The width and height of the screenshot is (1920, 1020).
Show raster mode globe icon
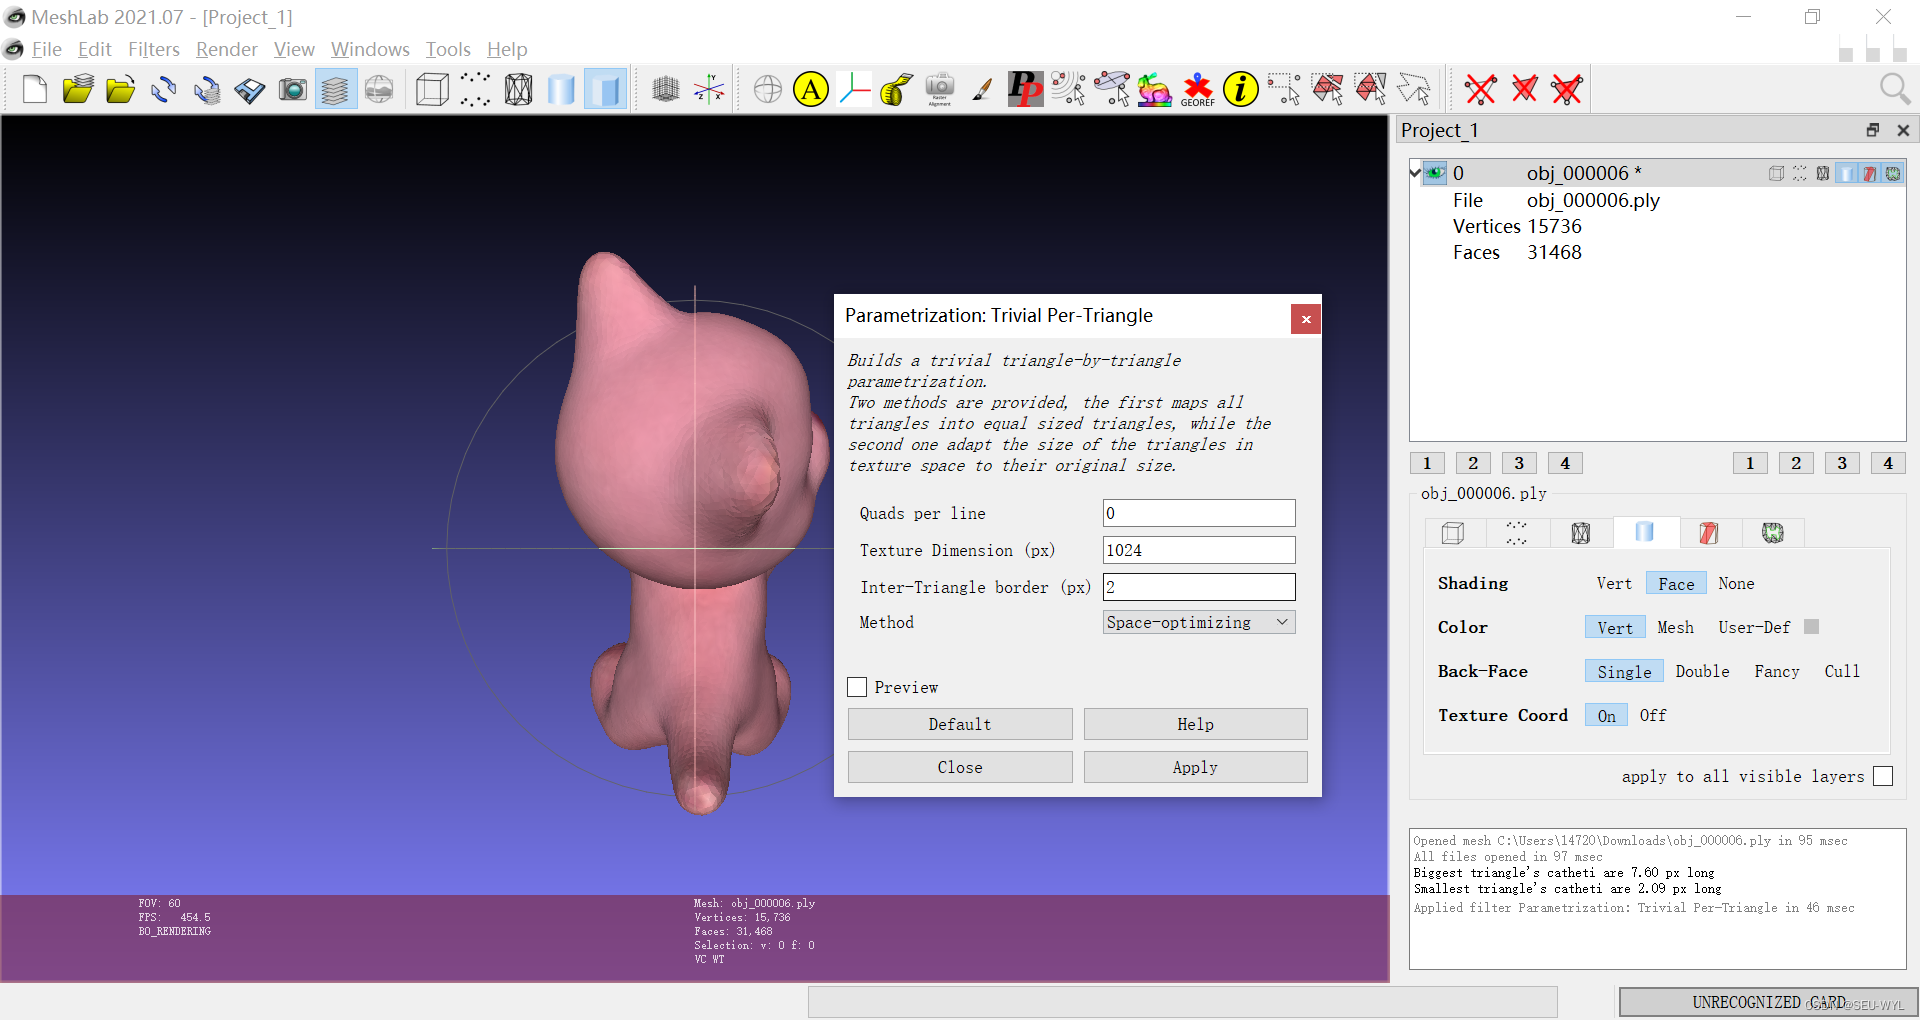tap(379, 90)
